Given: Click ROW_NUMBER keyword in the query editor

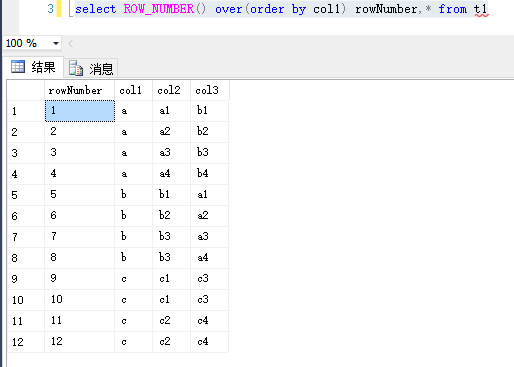Looking at the screenshot, I should click(x=159, y=9).
